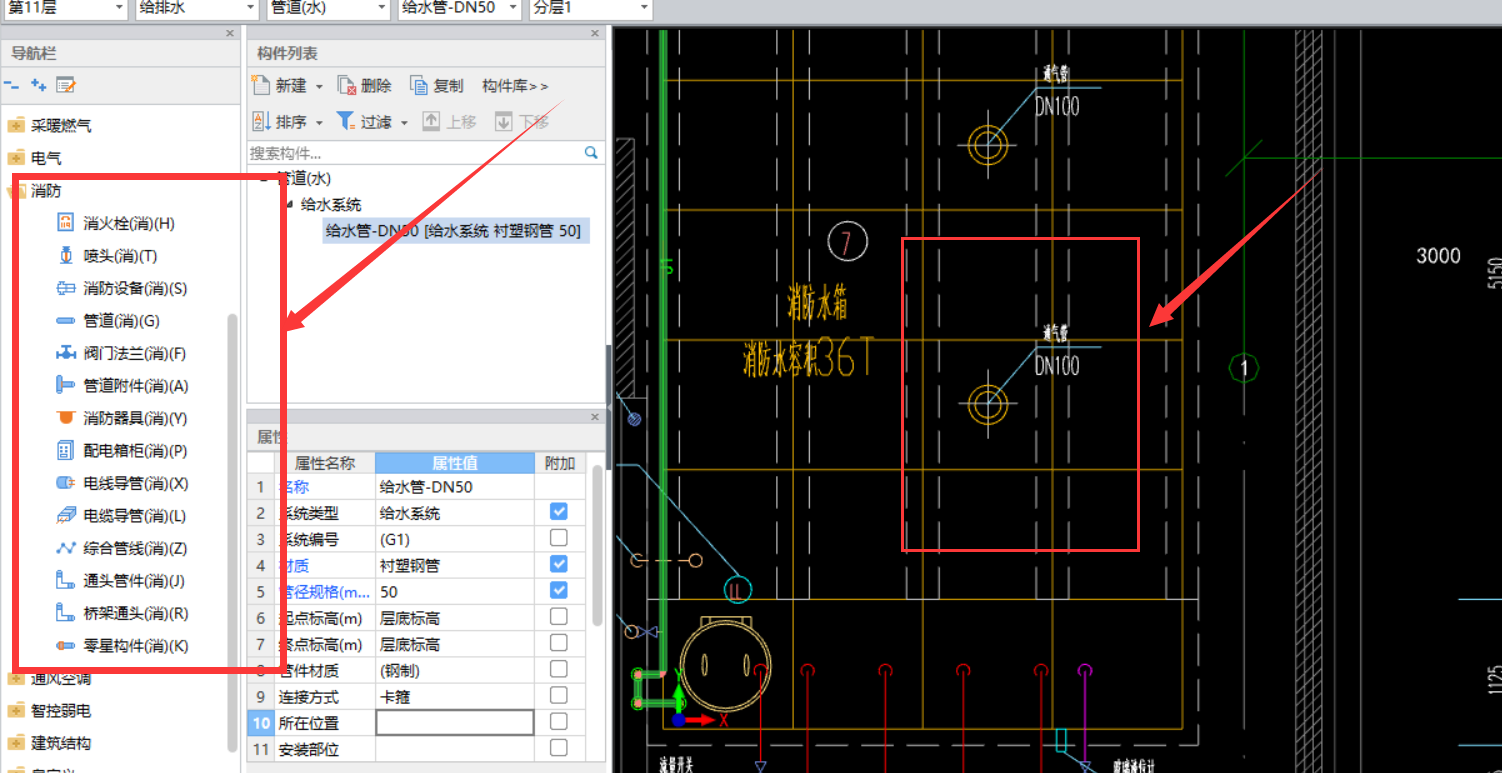Check 附加 checkbox for 连接方式 row
1502x773 pixels.
pyautogui.click(x=559, y=695)
